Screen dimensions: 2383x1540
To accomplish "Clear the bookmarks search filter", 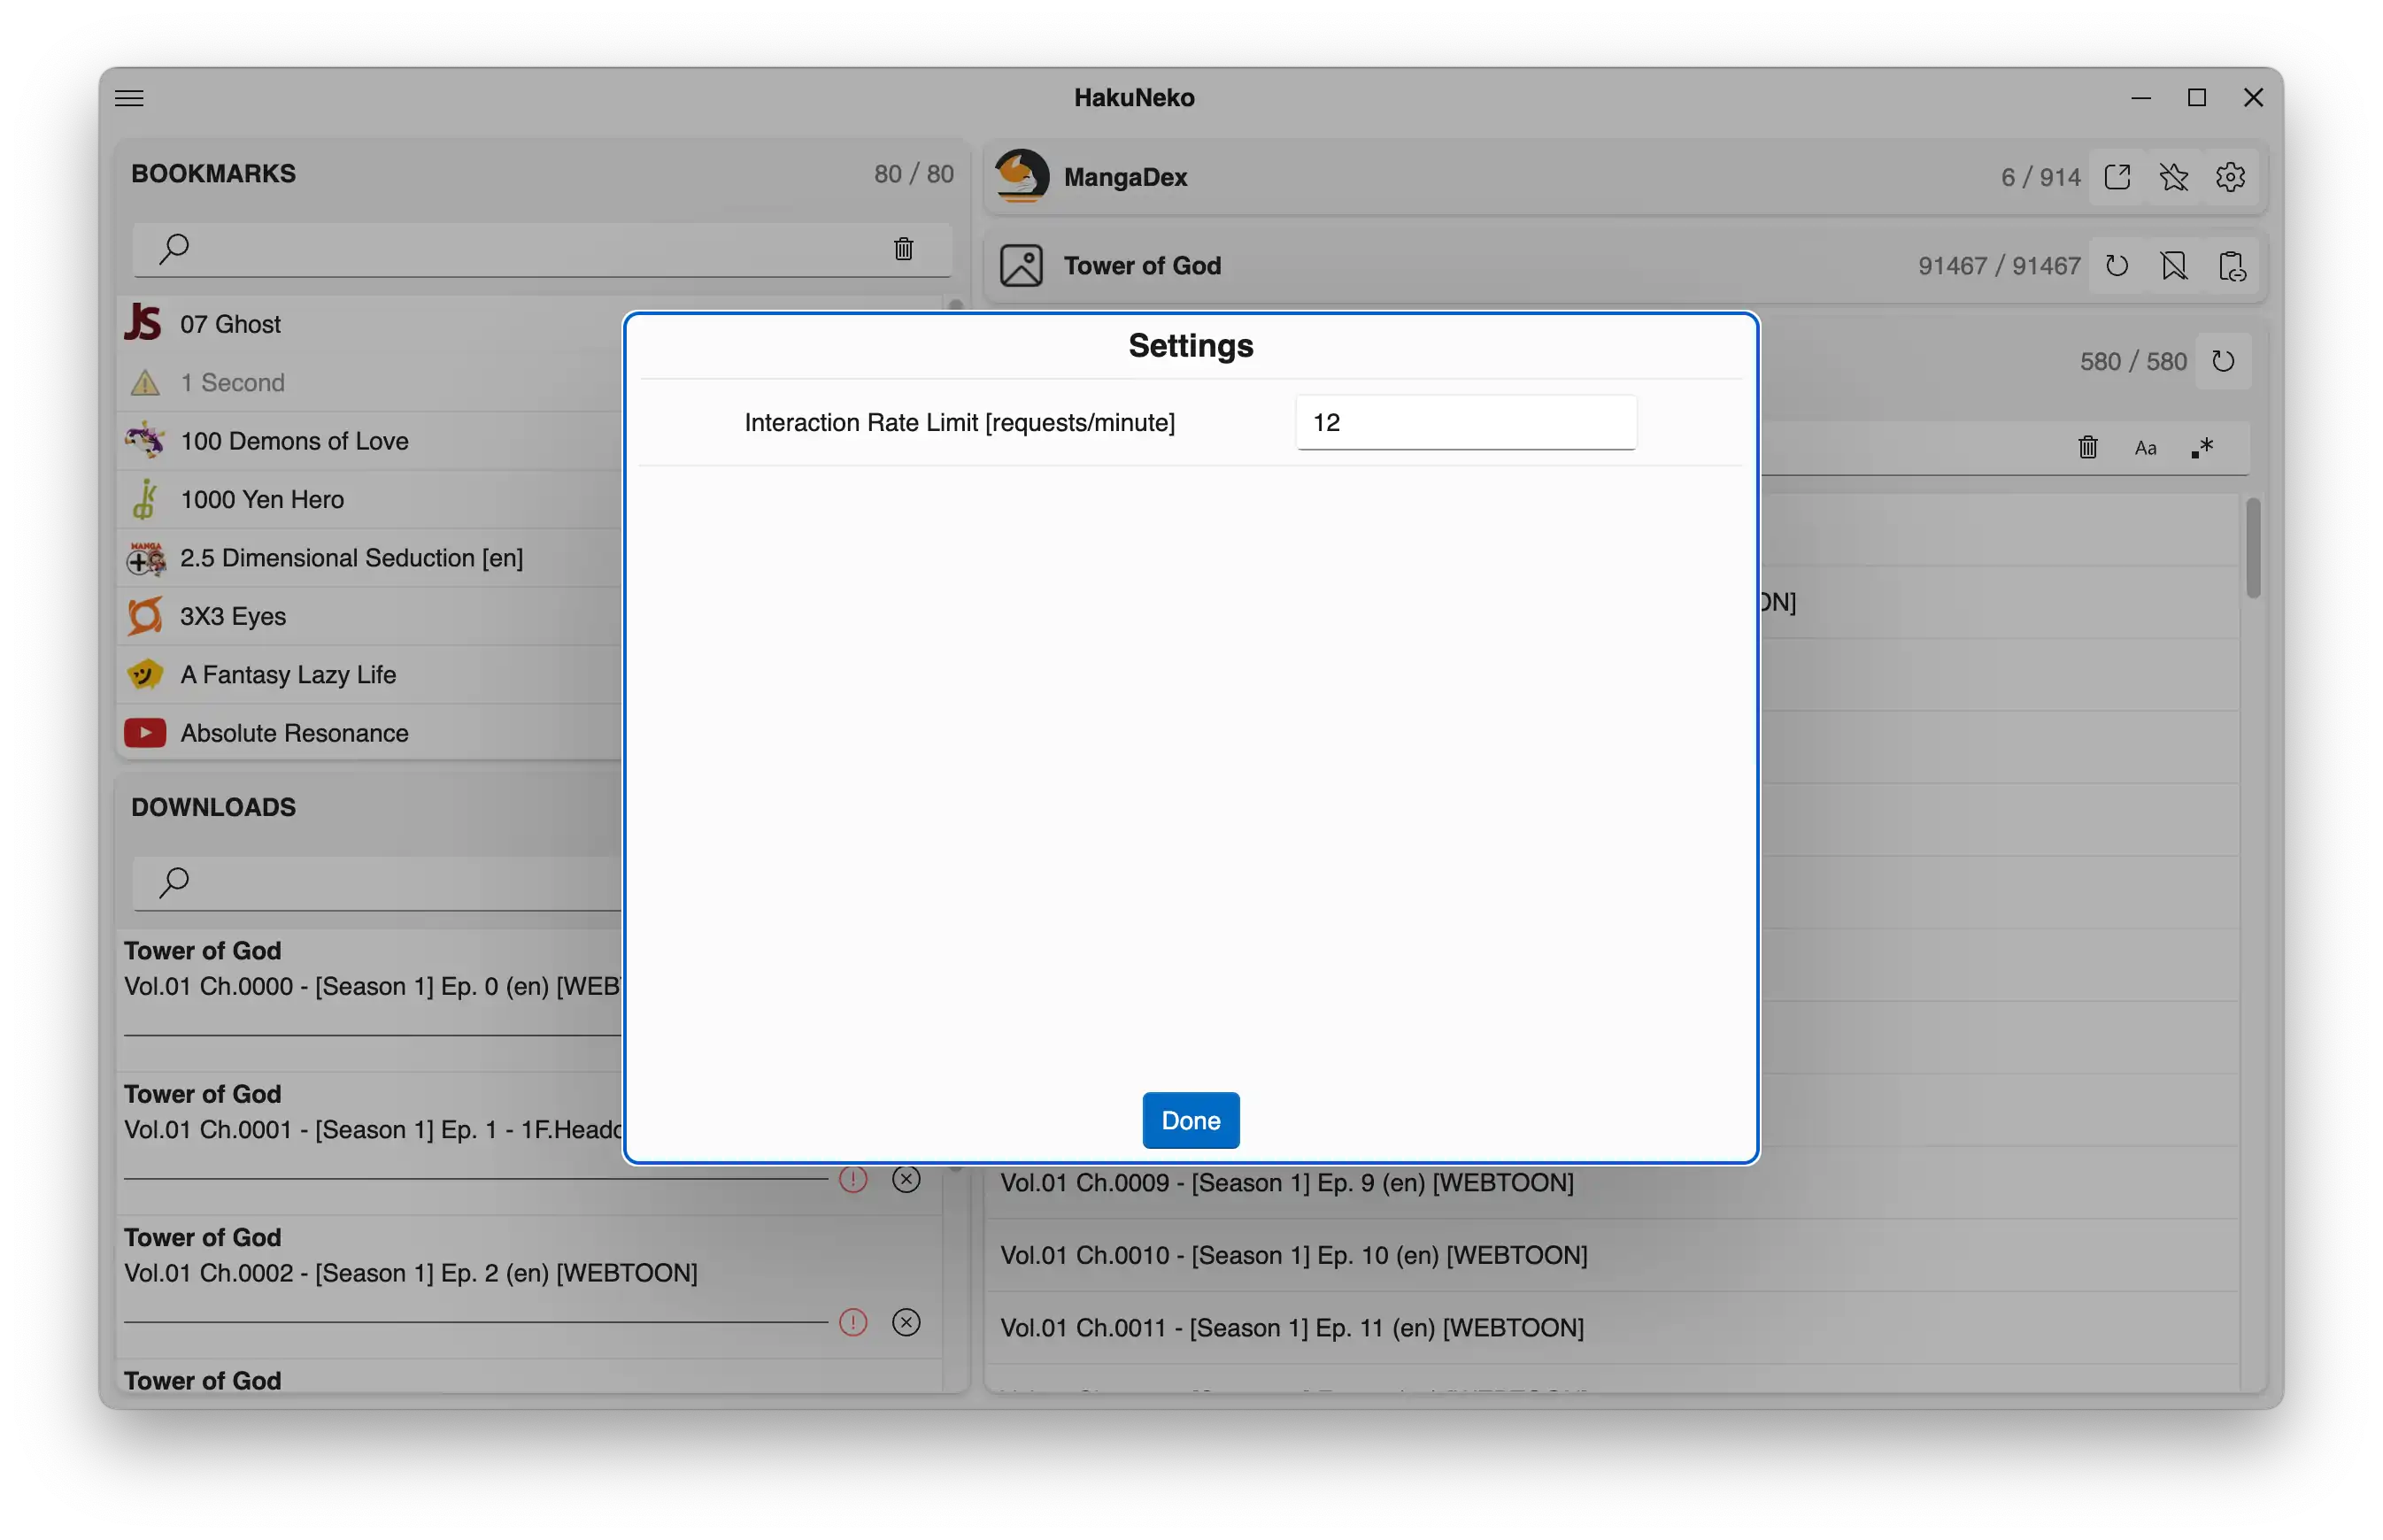I will (903, 249).
